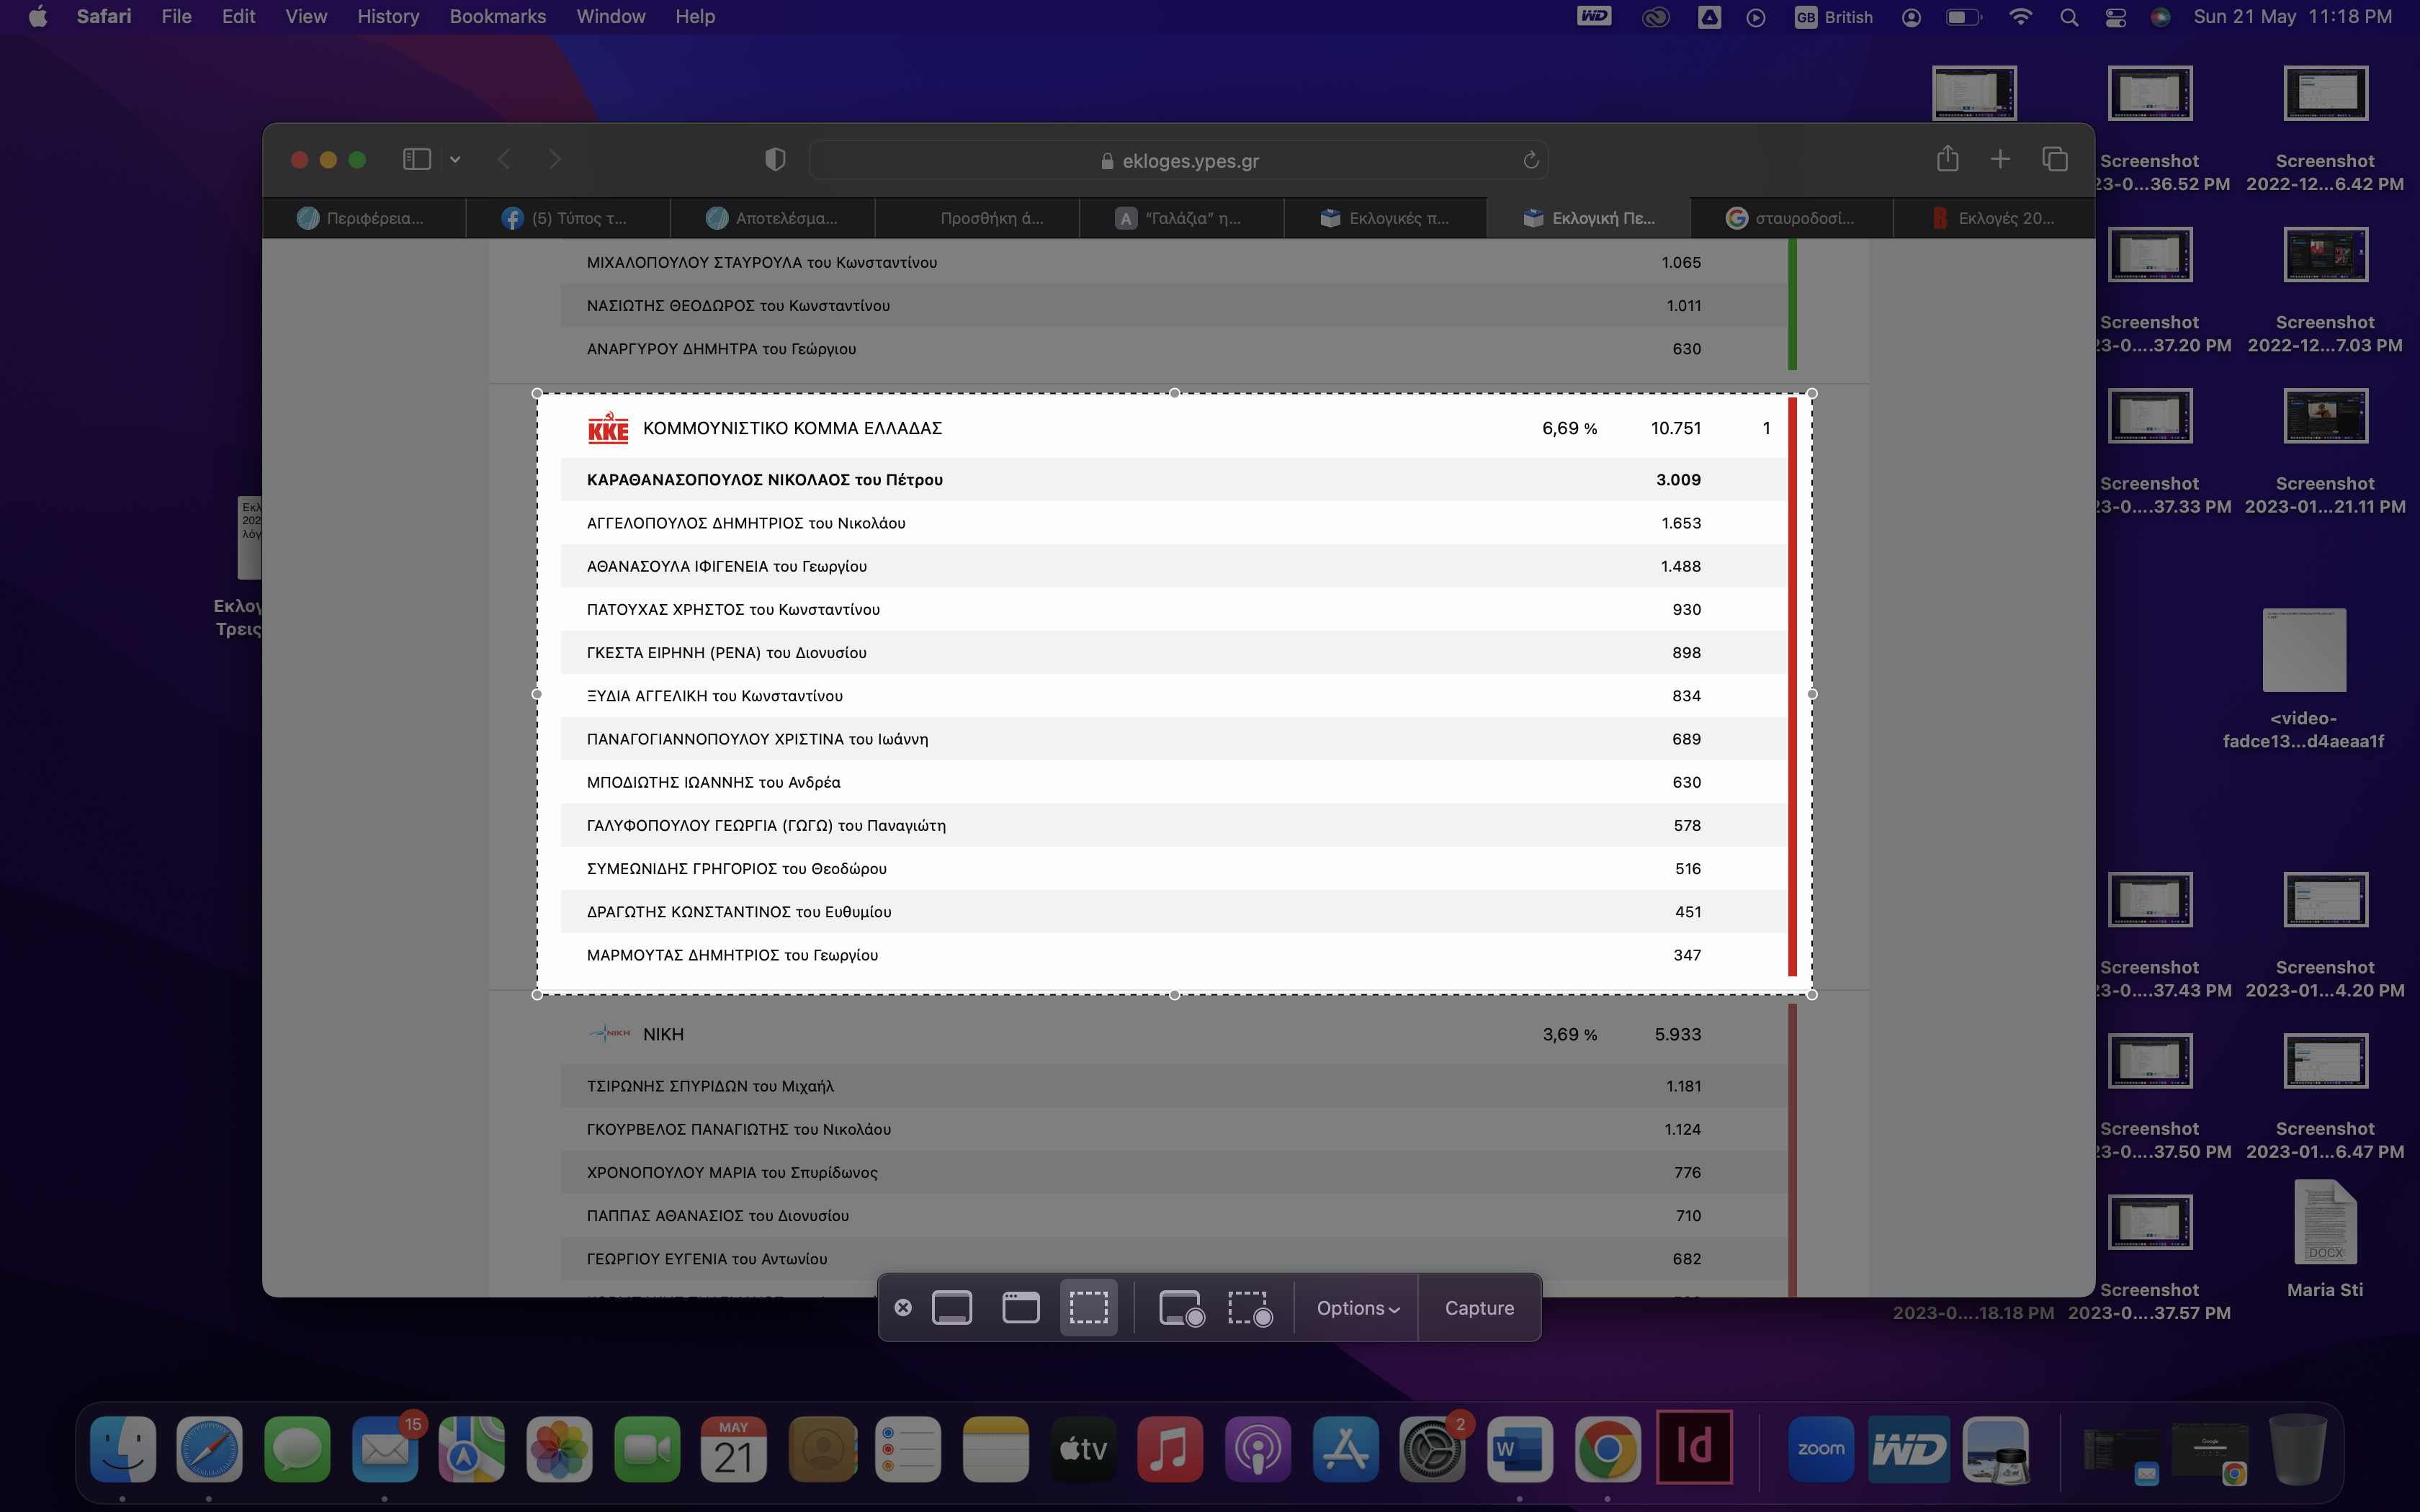Select Screenshot 2022-12...6.42 PM desktop file
Image resolution: width=2420 pixels, height=1512 pixels.
coord(2325,130)
